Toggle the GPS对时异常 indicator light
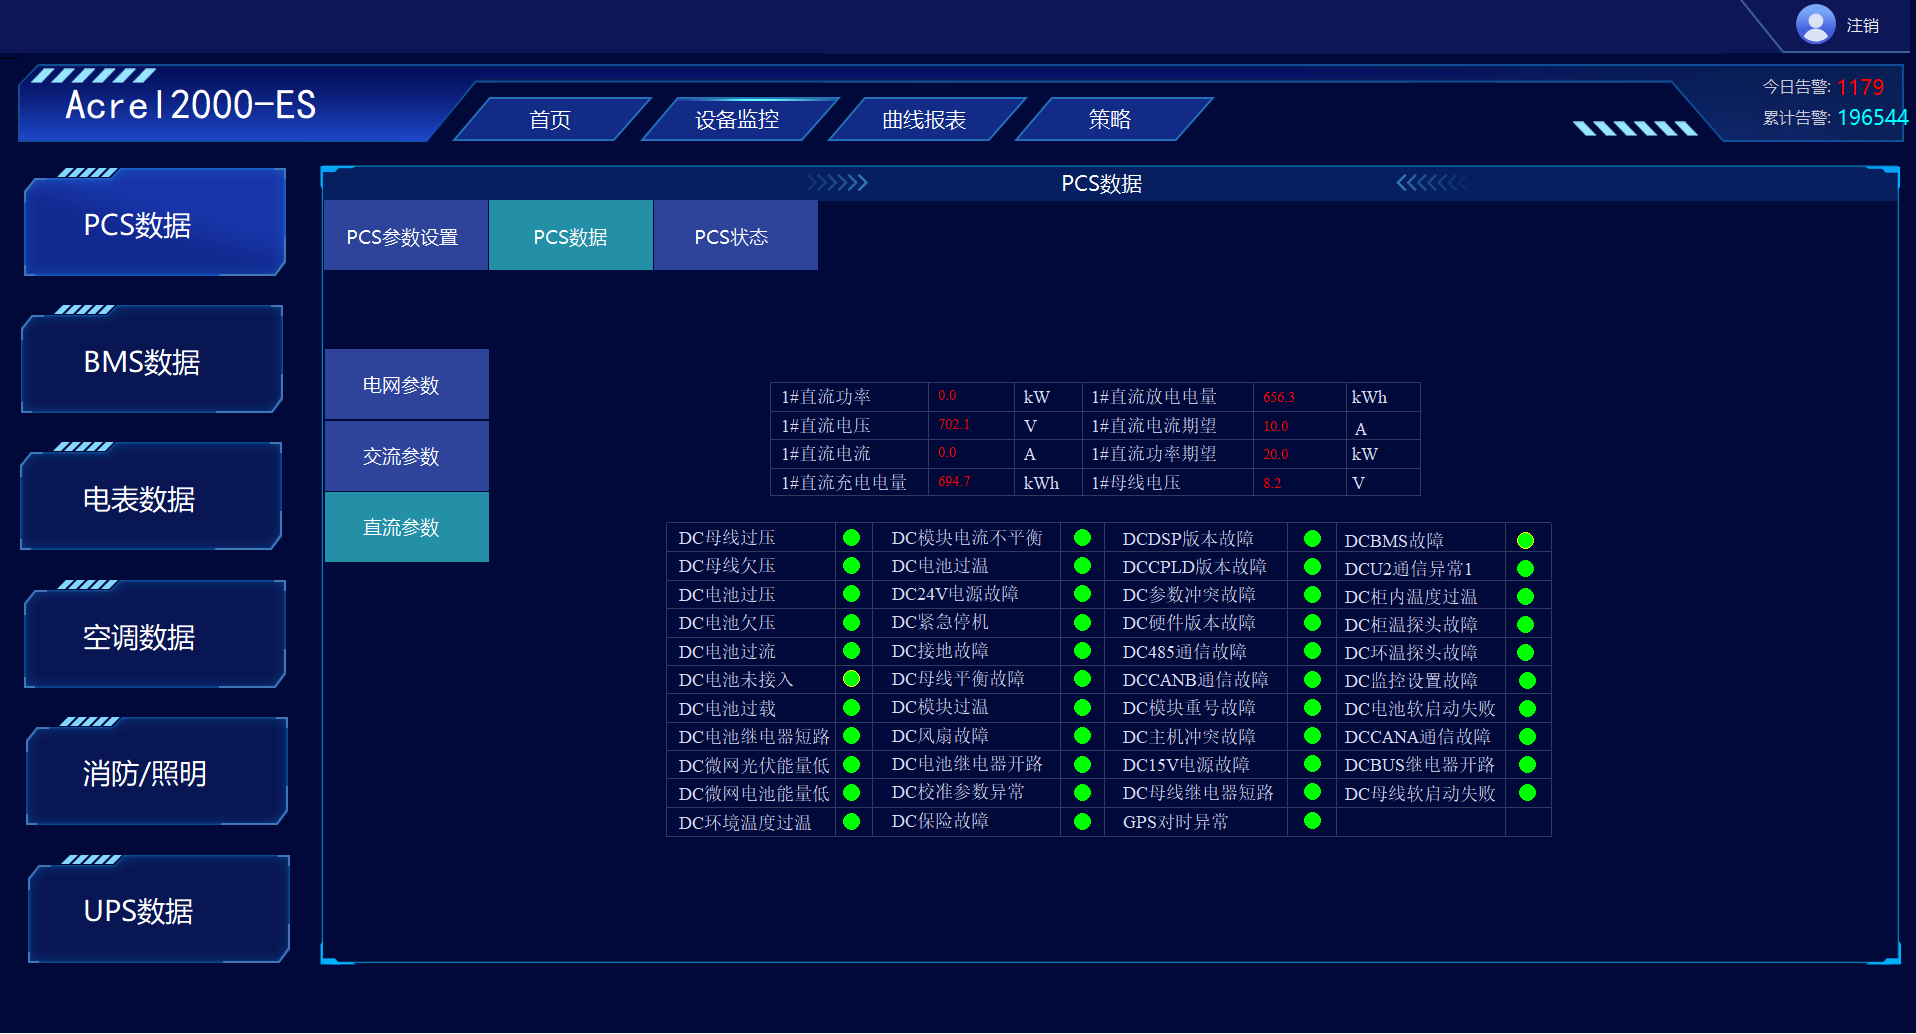 (x=1311, y=822)
